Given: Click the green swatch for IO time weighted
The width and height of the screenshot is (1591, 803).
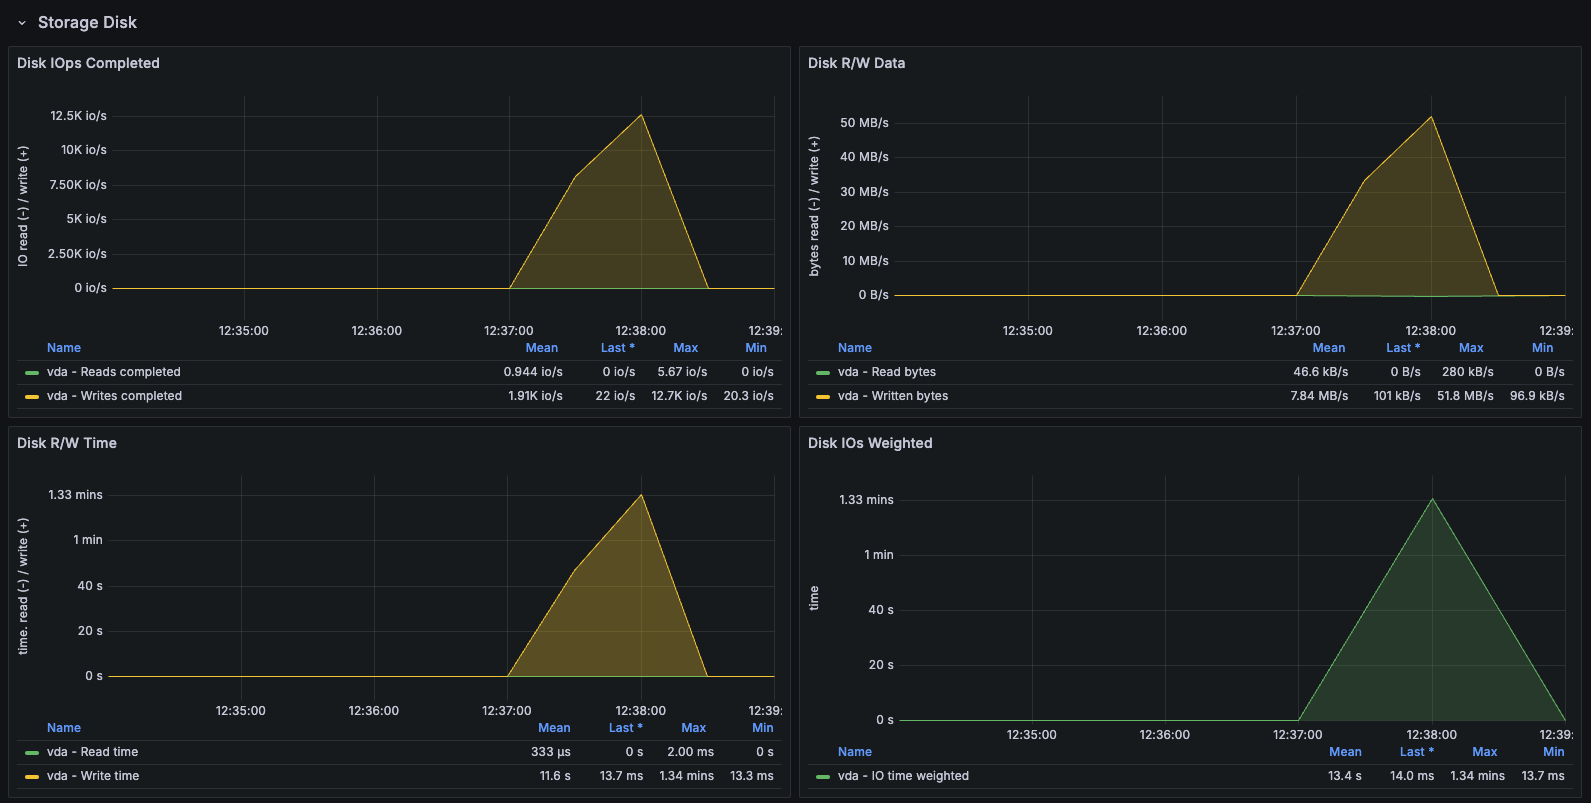Looking at the screenshot, I should [823, 777].
